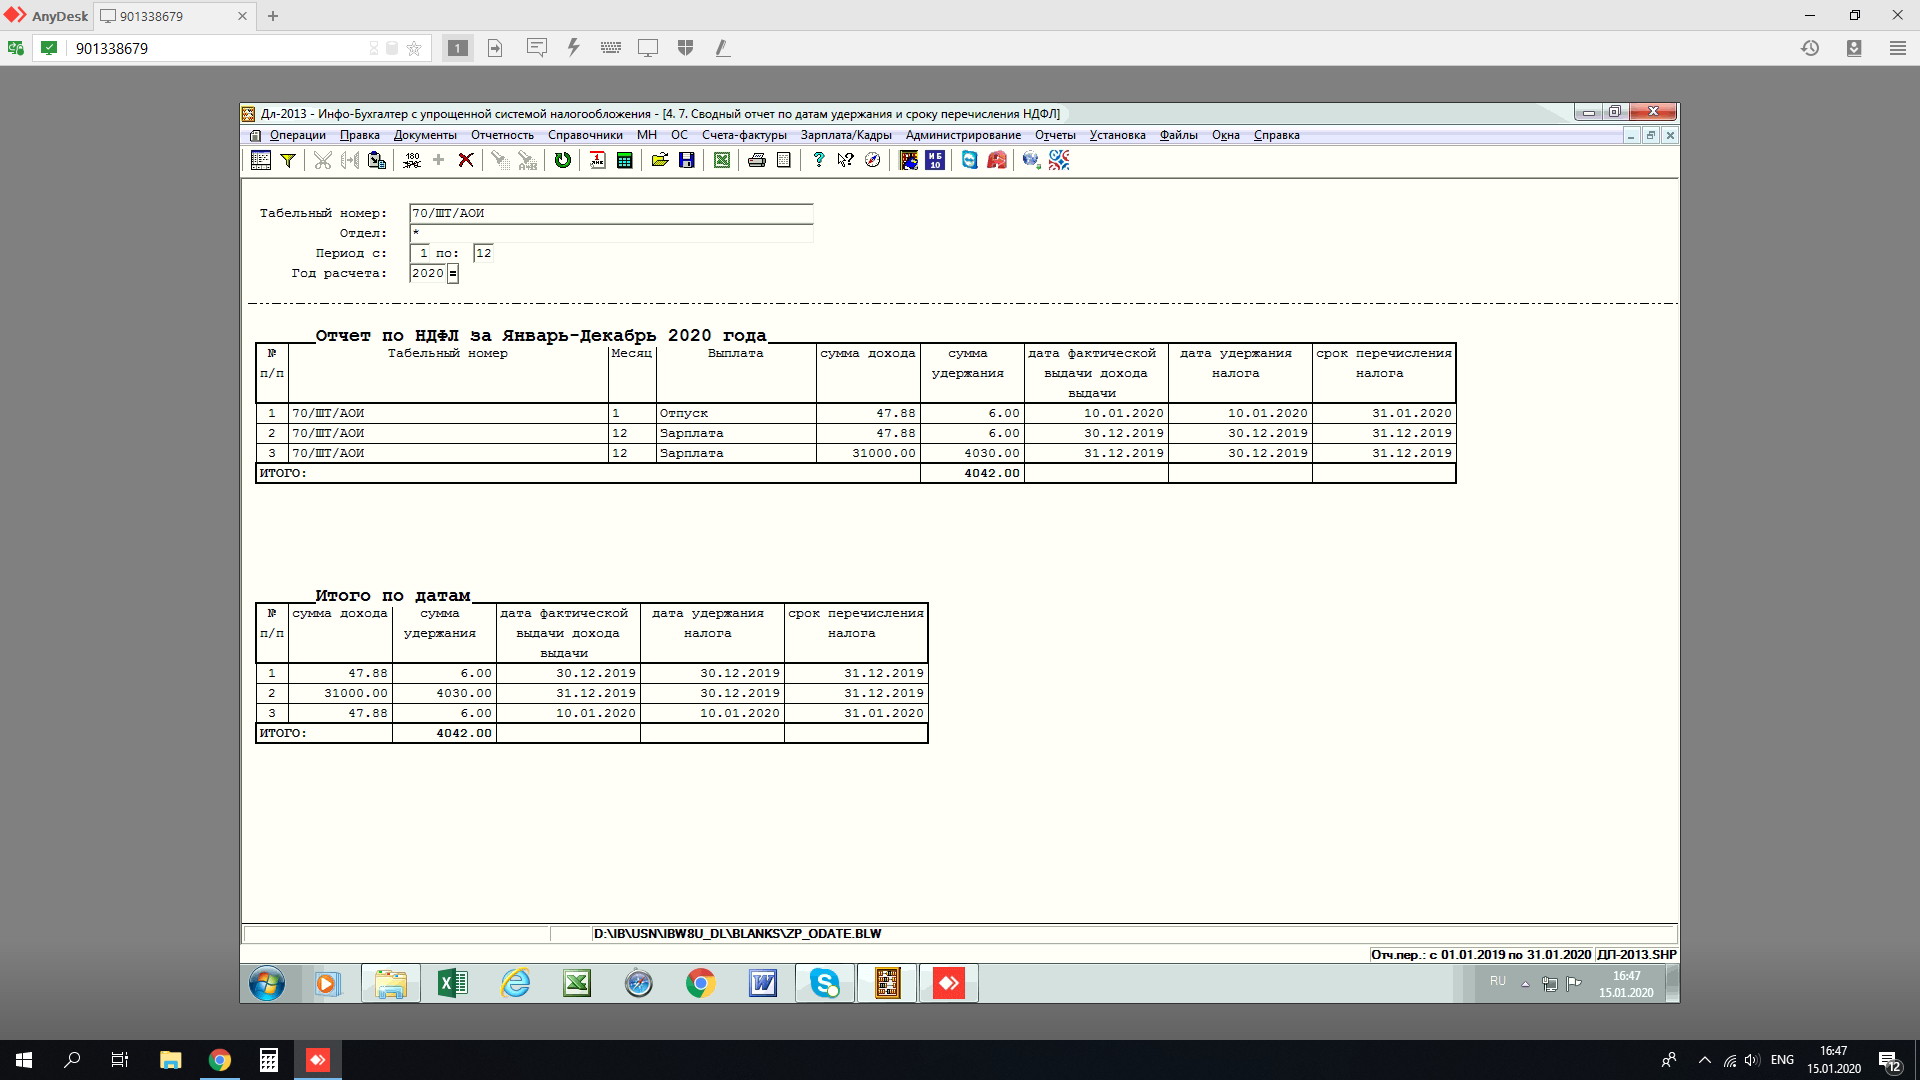Viewport: 1920px width, 1080px height.
Task: Click the compass navigation icon
Action: point(873,160)
